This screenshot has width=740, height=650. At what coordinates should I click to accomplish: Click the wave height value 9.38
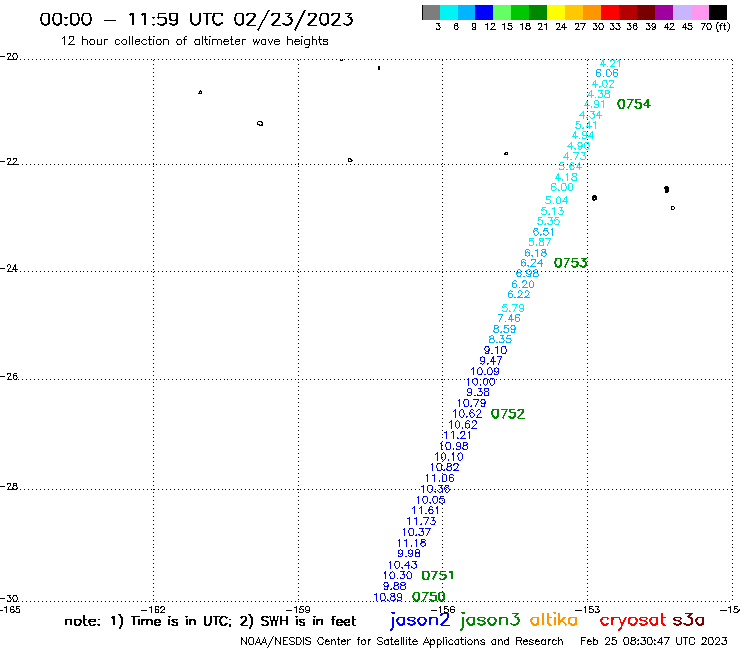[x=478, y=392]
